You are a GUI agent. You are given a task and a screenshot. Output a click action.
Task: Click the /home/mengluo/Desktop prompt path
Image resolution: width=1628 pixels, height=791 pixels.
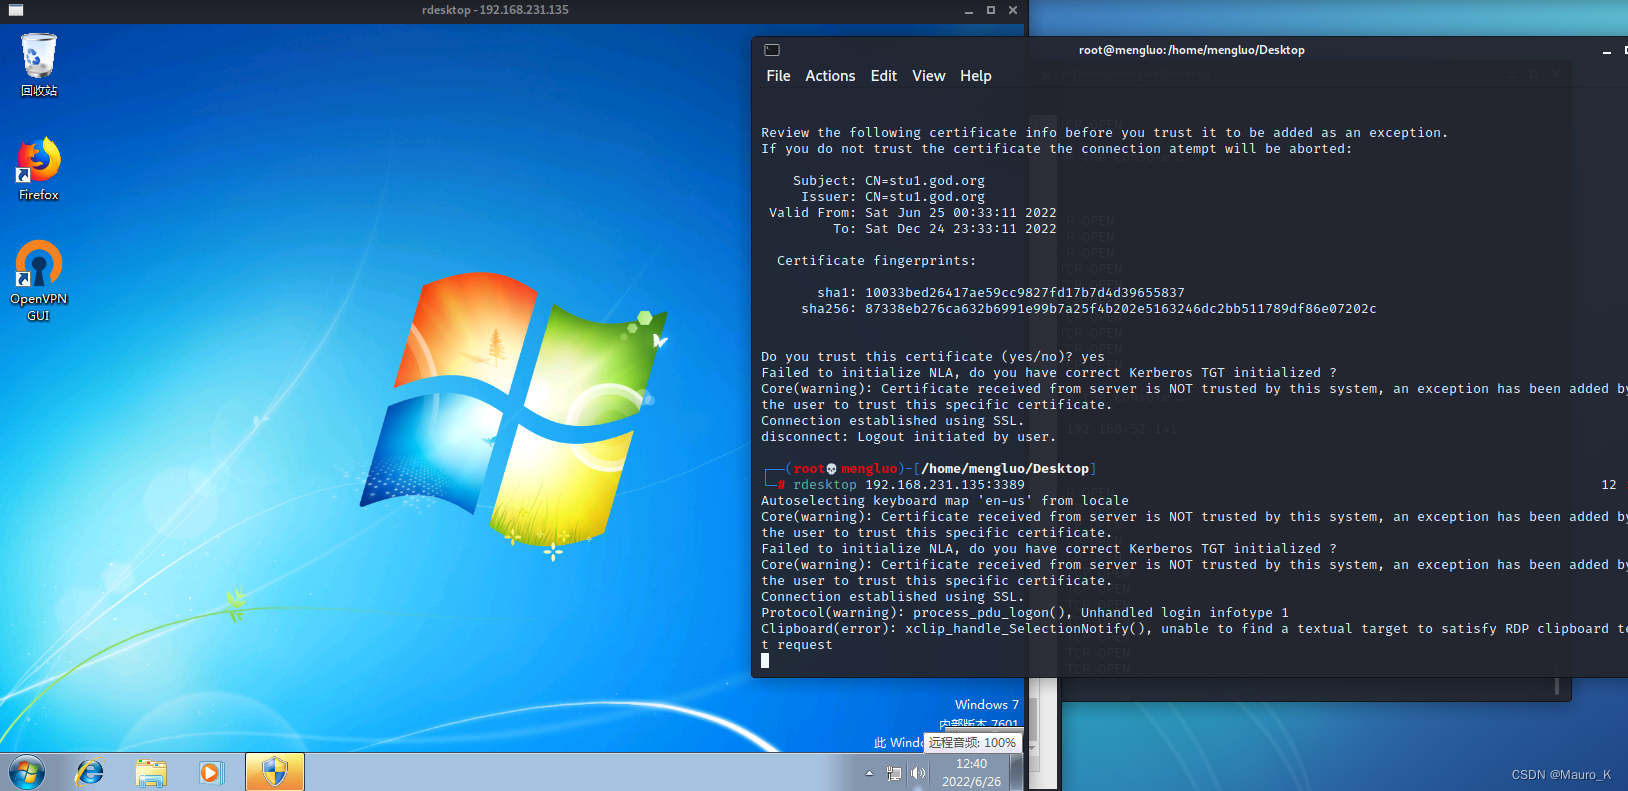1005,469
